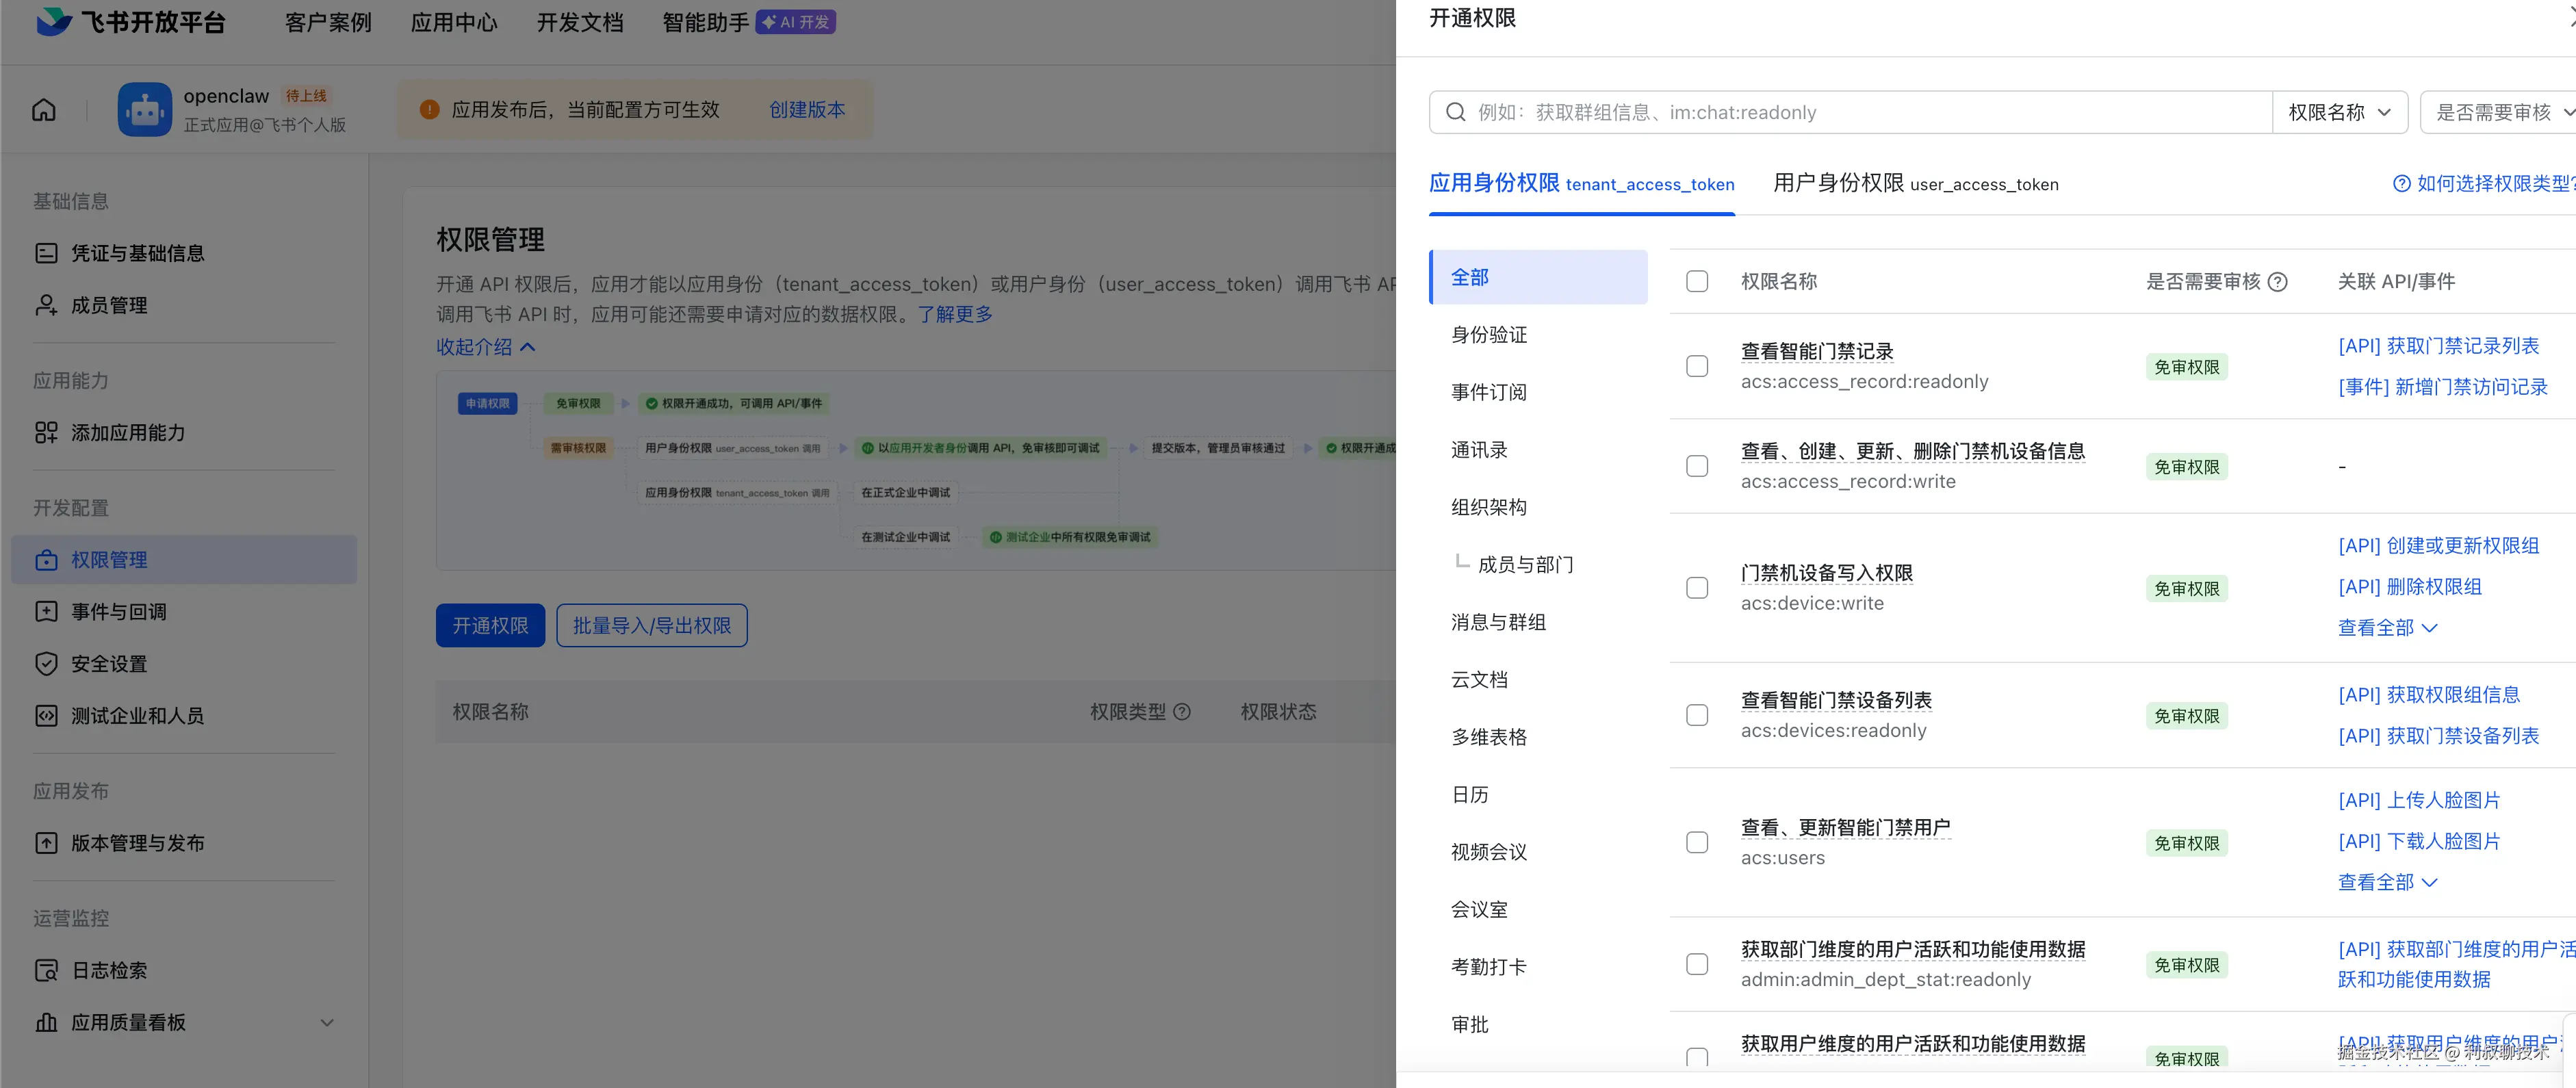Click the home icon in the header
The height and width of the screenshot is (1088, 2576).
44,110
